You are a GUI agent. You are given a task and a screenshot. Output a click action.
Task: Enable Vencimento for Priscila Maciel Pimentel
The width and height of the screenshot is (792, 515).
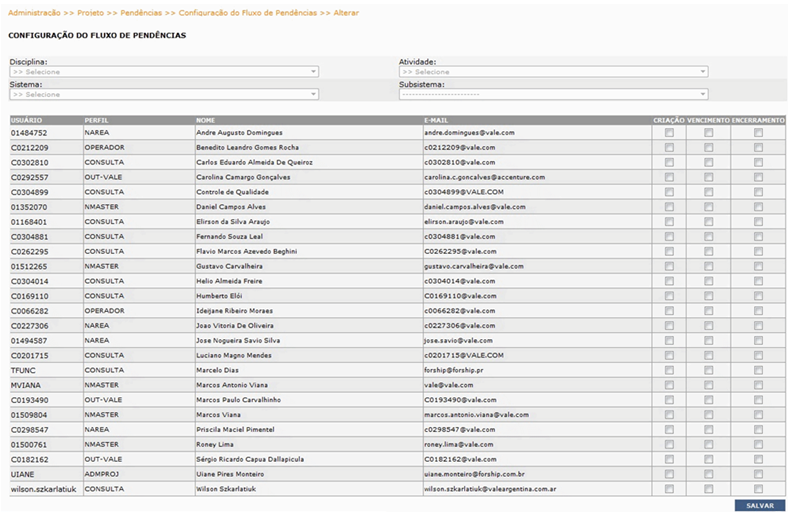[x=709, y=430]
